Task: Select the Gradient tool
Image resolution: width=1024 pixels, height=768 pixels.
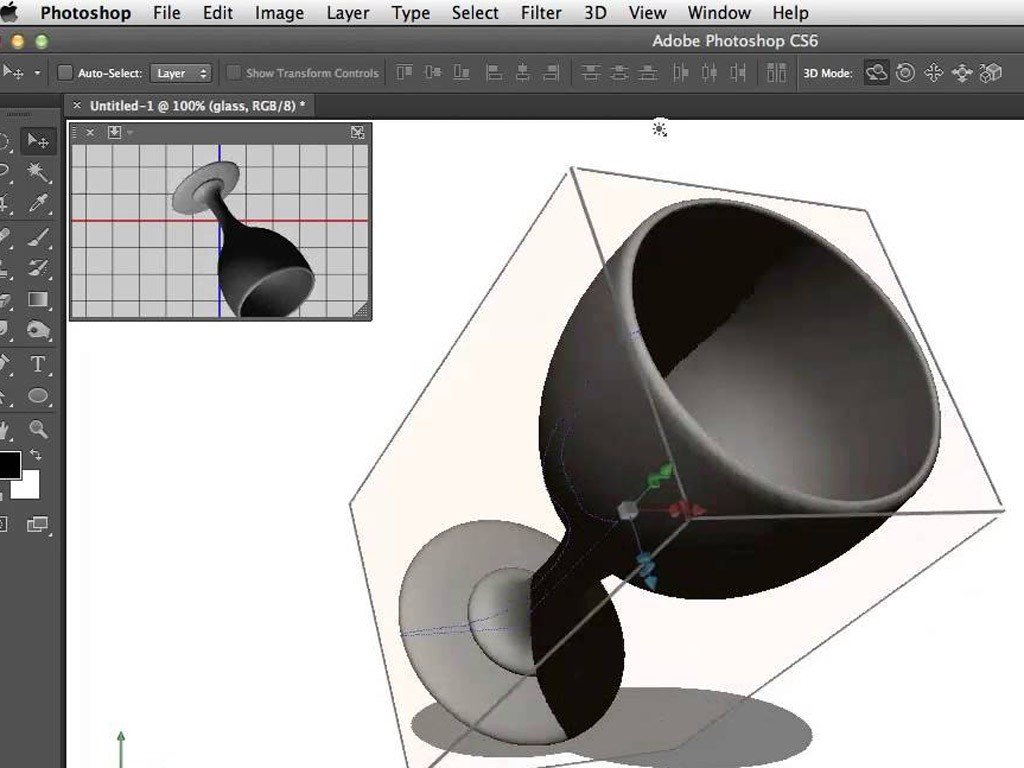Action: coord(38,300)
